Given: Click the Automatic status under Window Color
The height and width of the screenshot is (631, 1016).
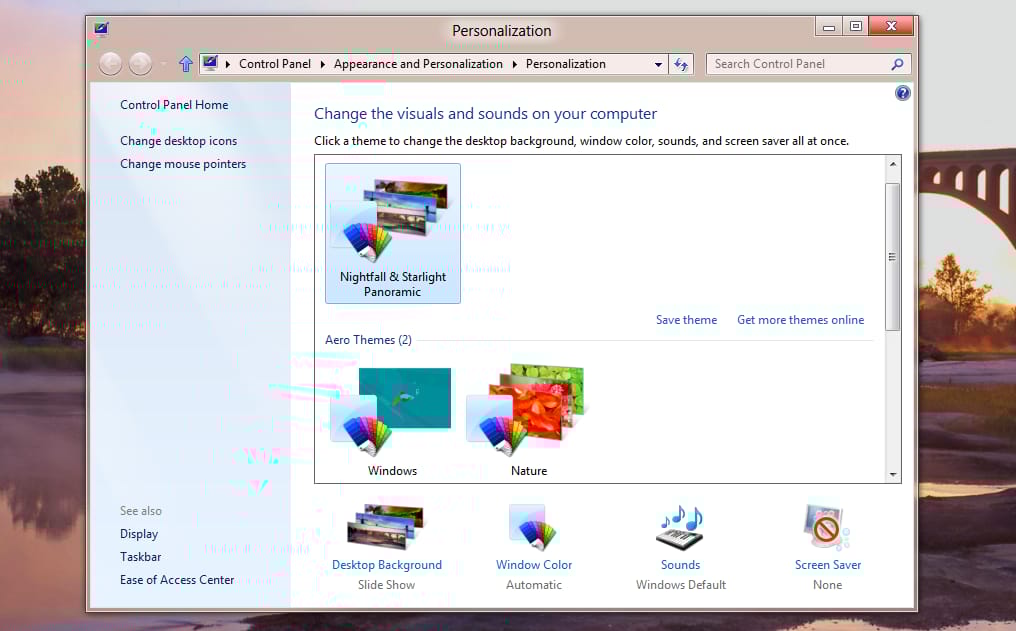Looking at the screenshot, I should 534,584.
